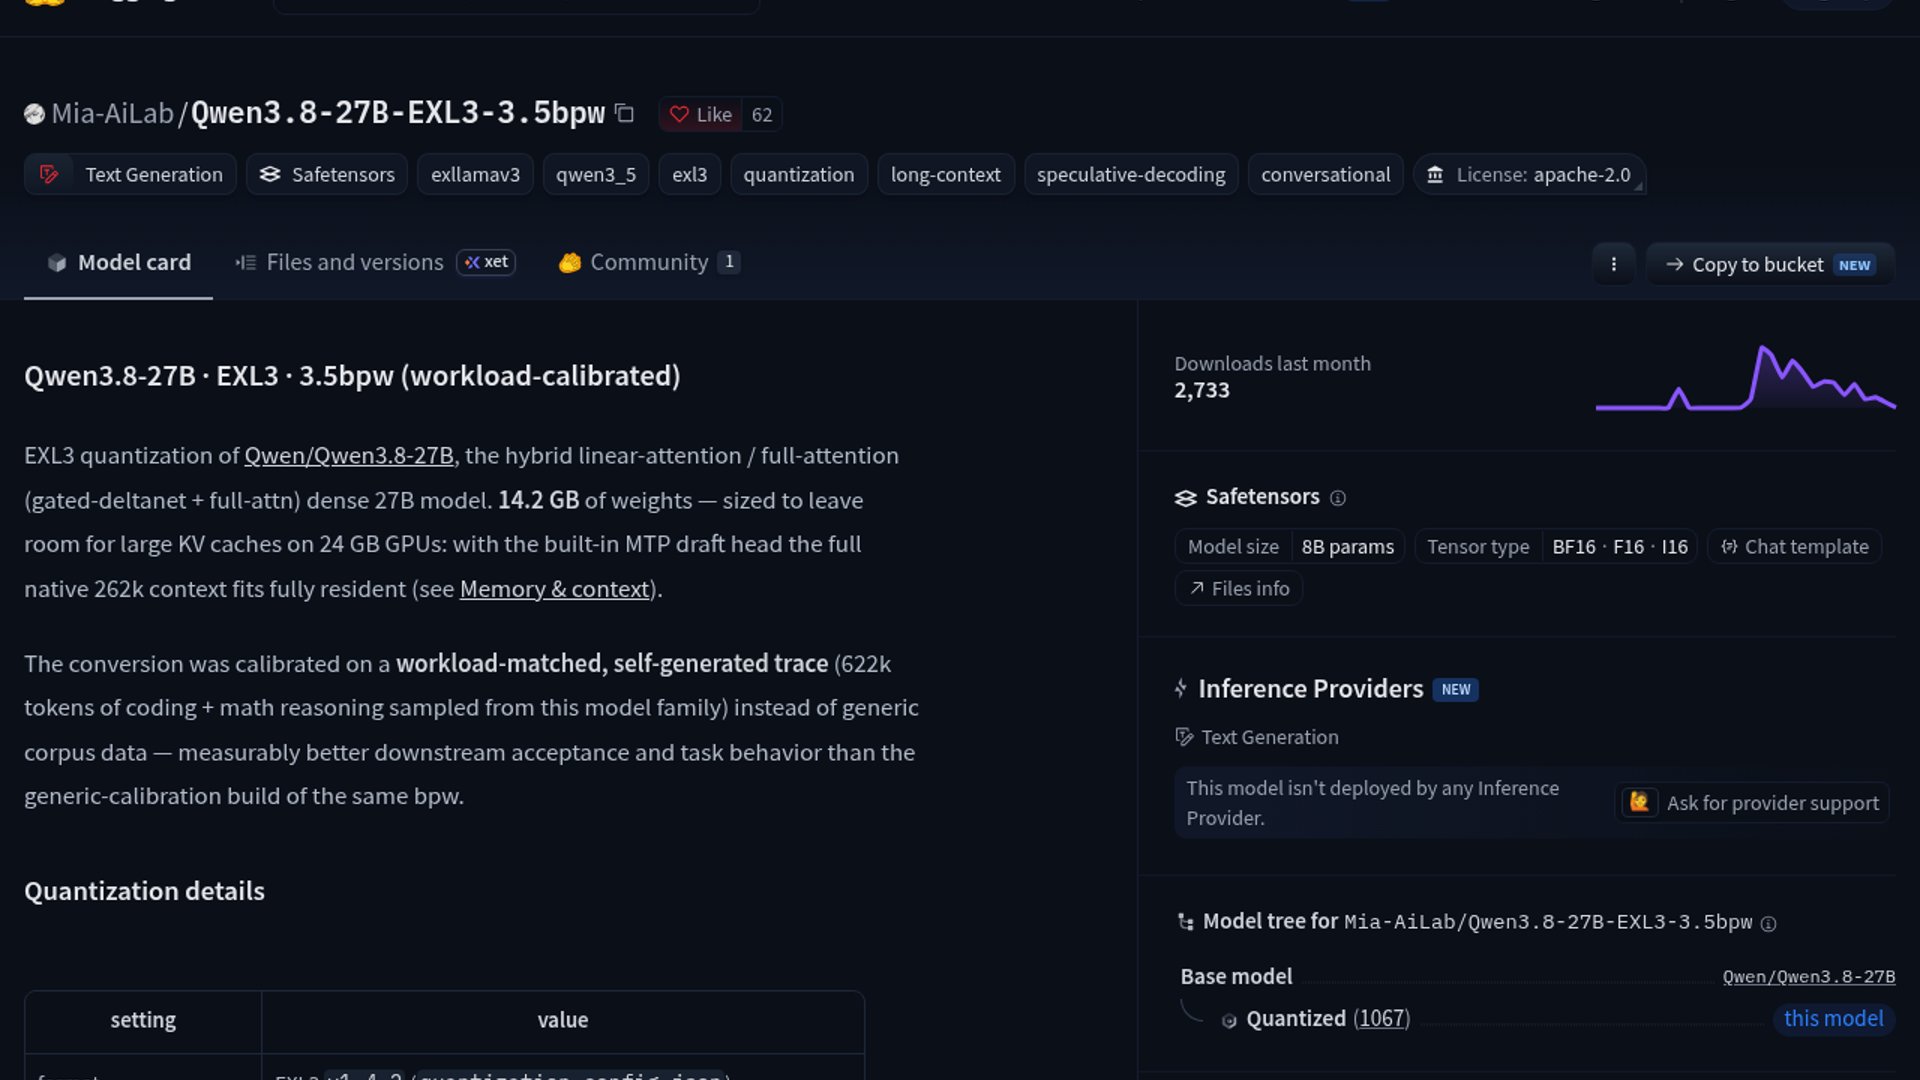Open Mia-AiLab organization avatar
Viewport: 1920px width, 1080px height.
click(34, 114)
